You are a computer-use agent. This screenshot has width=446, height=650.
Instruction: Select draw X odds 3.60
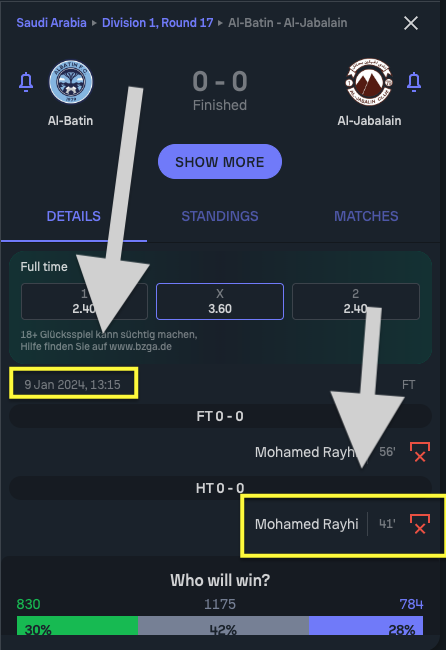point(220,301)
